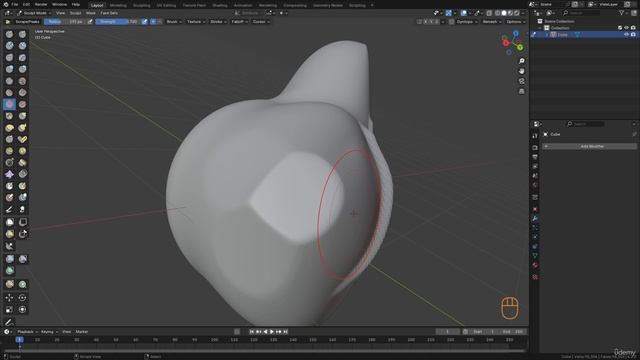Select the Annotate tool
Image resolution: width=640 pixels, height=360 pixels.
click(9, 322)
